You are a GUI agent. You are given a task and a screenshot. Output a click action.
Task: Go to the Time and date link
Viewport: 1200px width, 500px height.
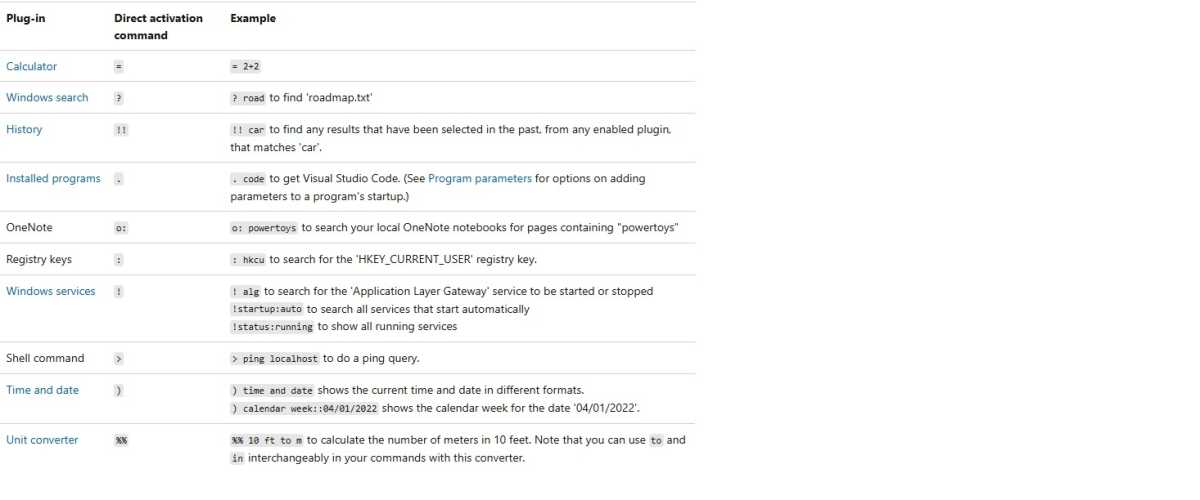pos(42,390)
